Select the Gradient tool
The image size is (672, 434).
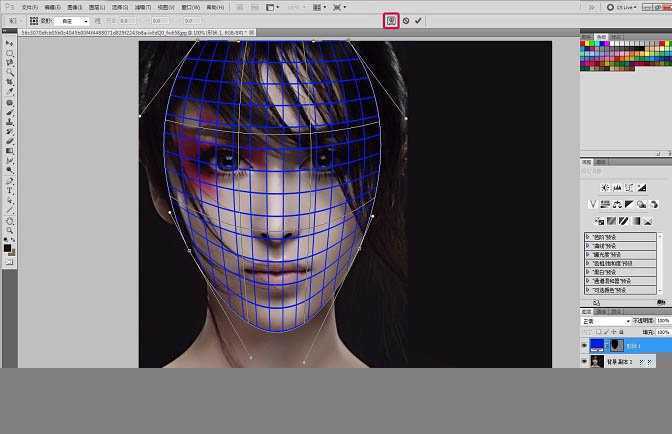point(9,151)
